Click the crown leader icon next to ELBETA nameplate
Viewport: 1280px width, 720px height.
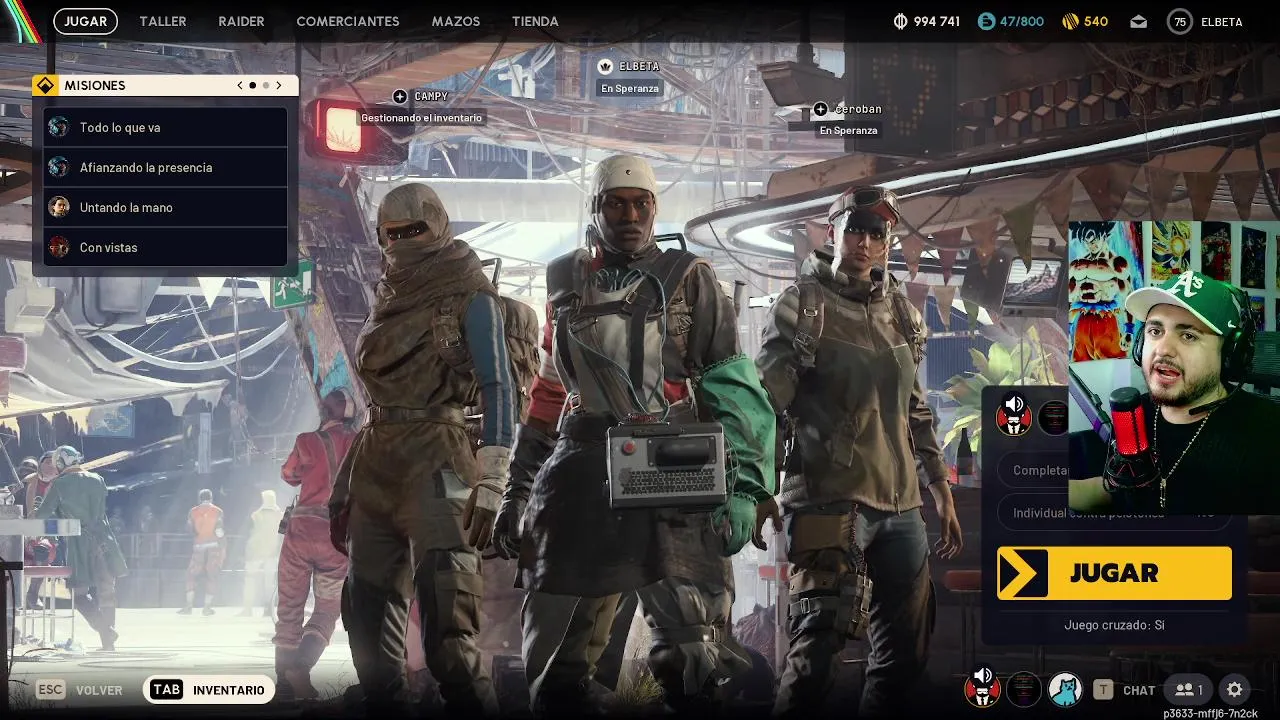click(x=605, y=66)
